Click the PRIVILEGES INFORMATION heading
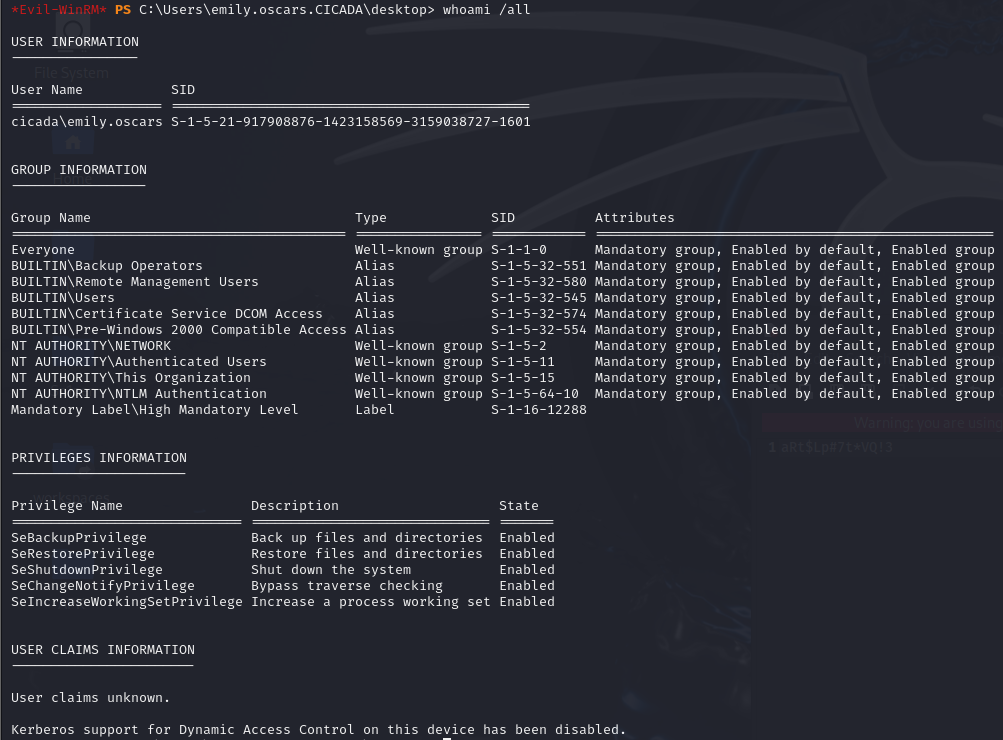Viewport: 1003px width, 740px height. tap(99, 458)
